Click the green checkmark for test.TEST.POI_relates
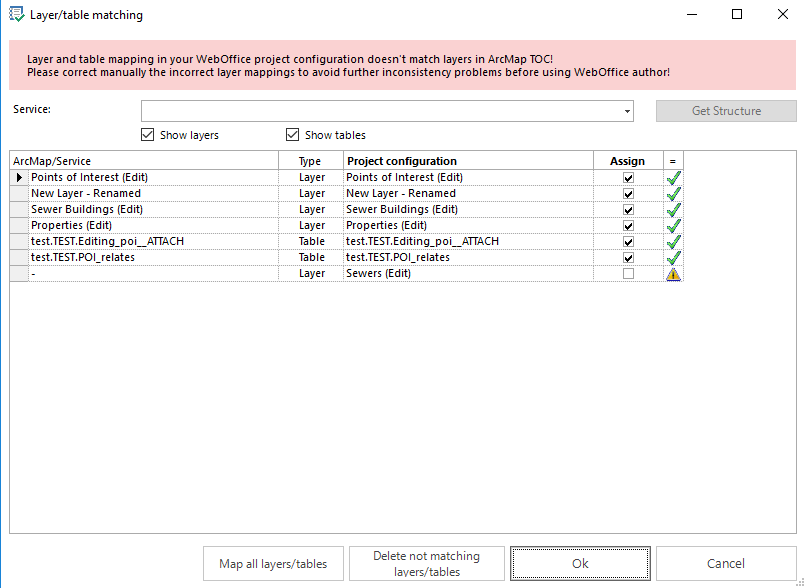The height and width of the screenshot is (588, 806). 673,257
